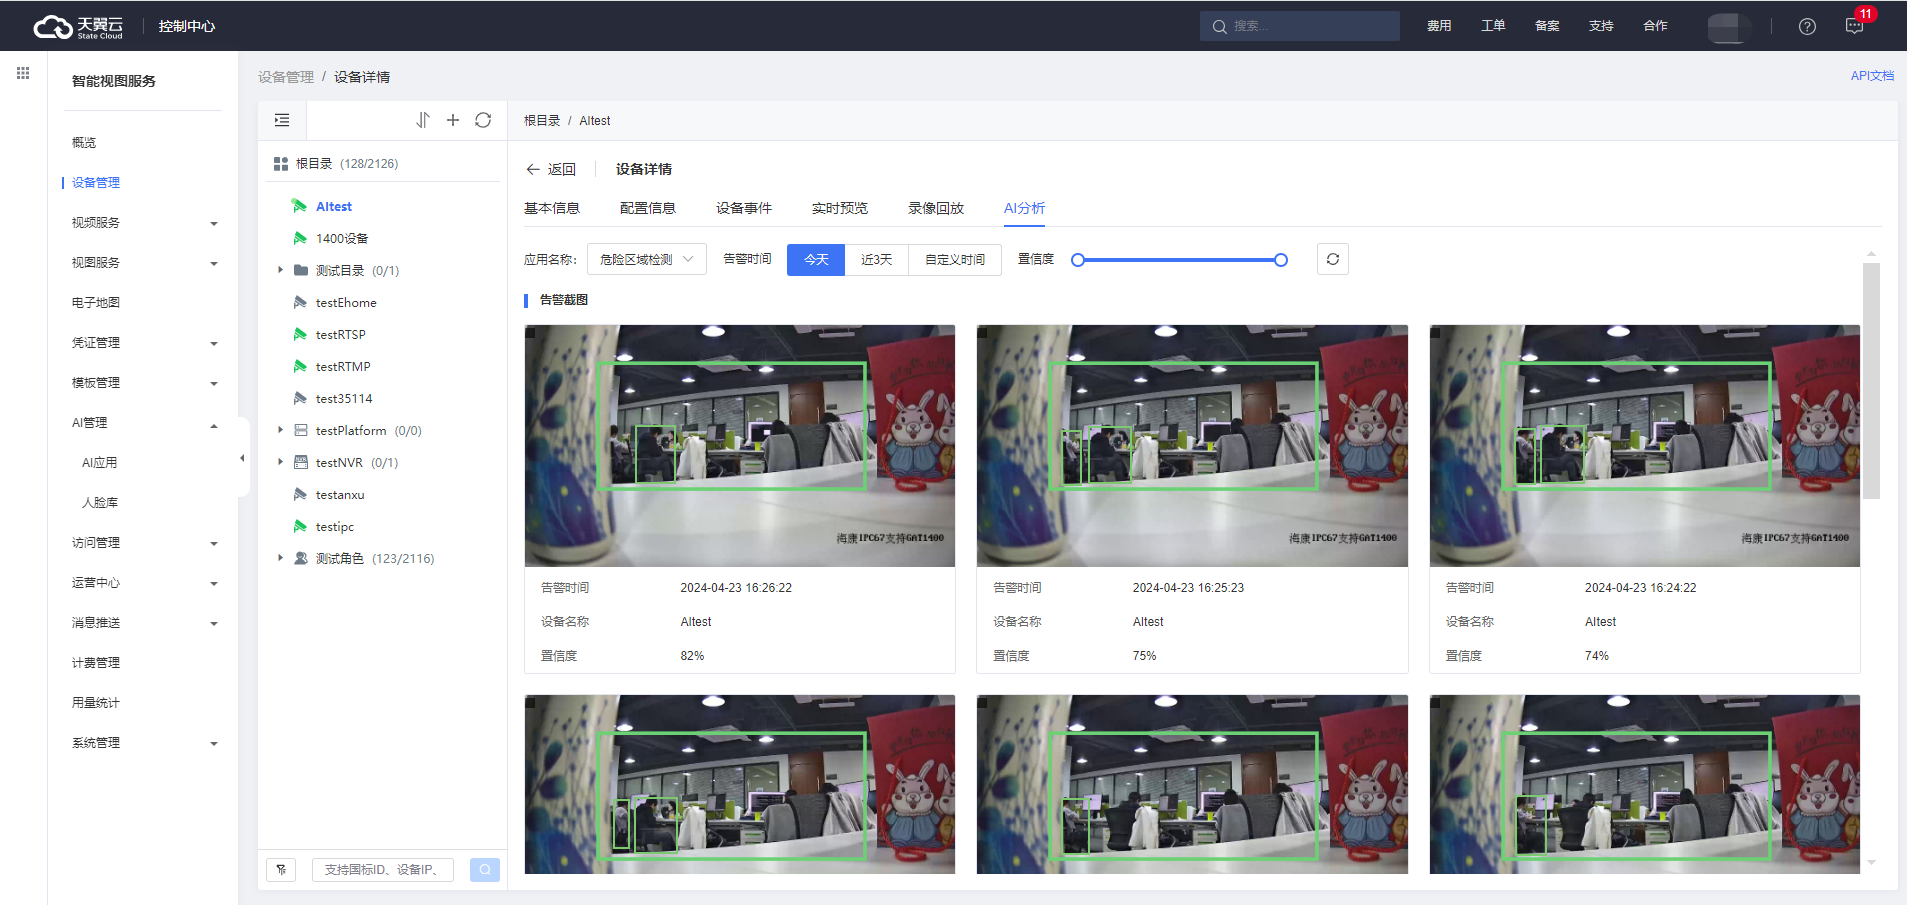This screenshot has width=1907, height=905.
Task: Click 设备管理 in the breadcrumb
Action: pos(286,77)
